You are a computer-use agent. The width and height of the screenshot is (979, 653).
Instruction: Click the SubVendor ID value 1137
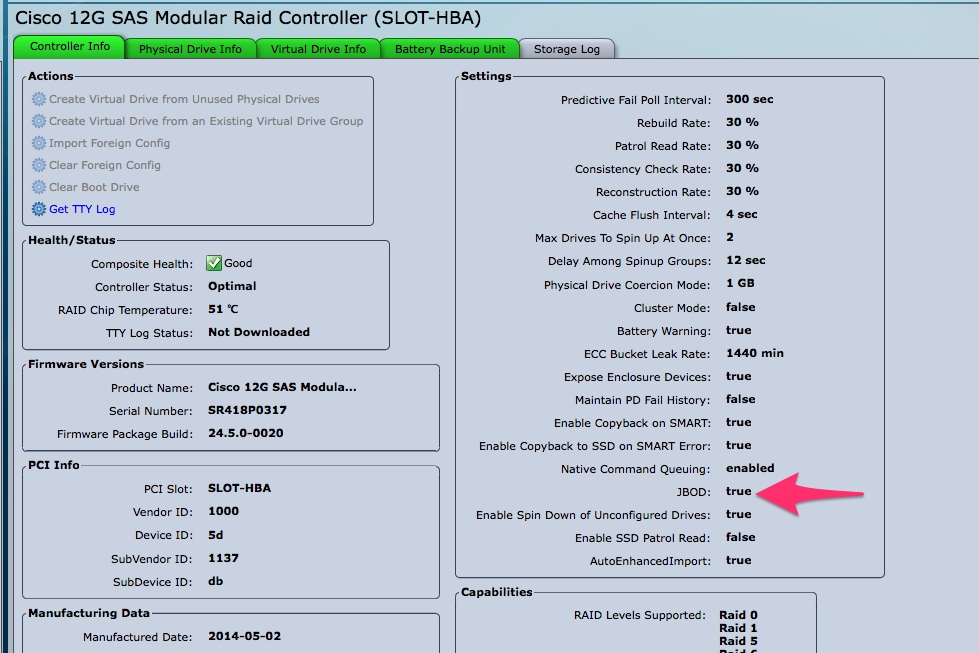[x=224, y=558]
